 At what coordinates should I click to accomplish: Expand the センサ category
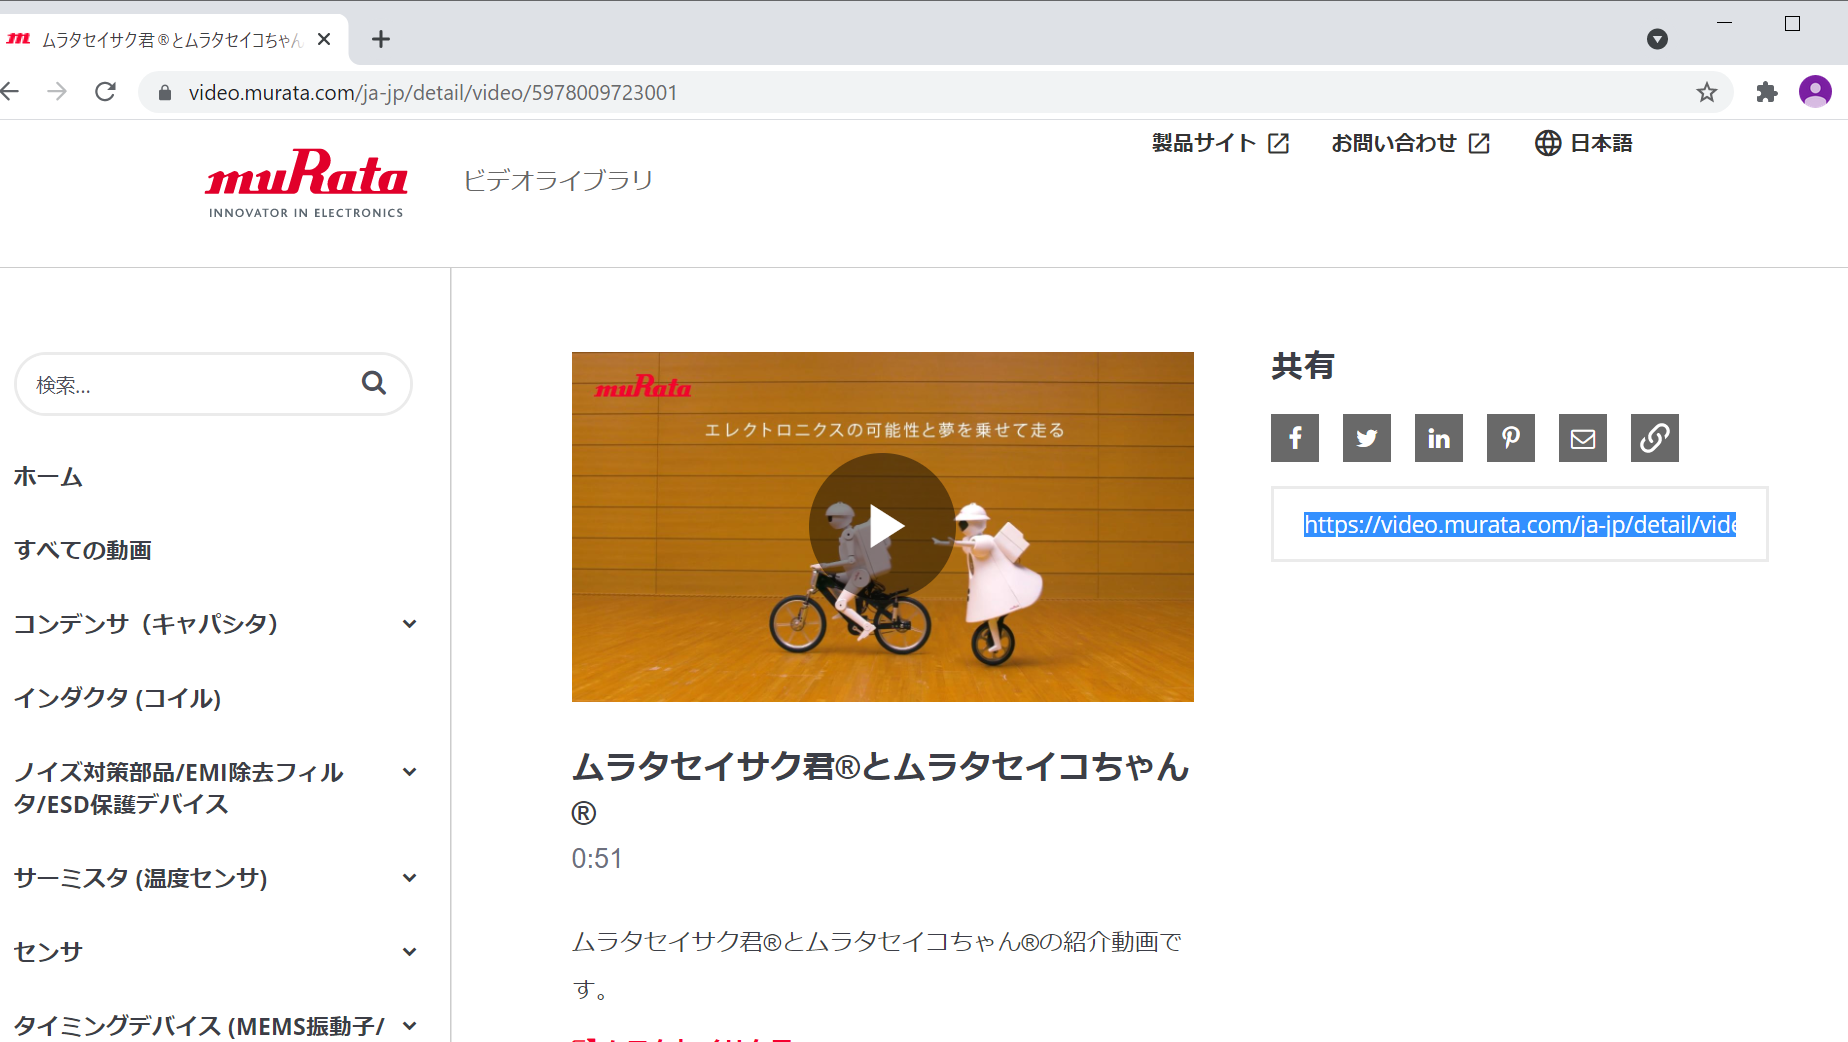pos(409,952)
